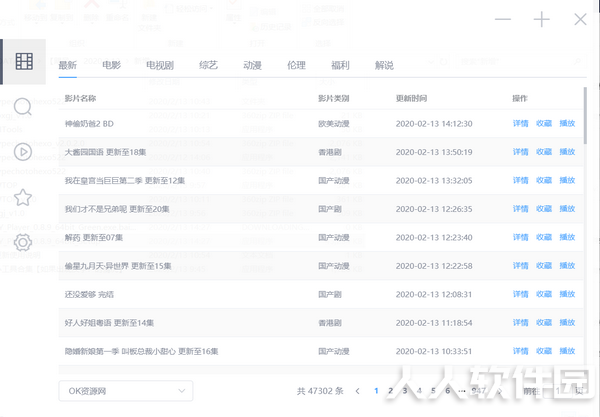
Task: Click the 影片名称 column header
Action: coord(80,98)
